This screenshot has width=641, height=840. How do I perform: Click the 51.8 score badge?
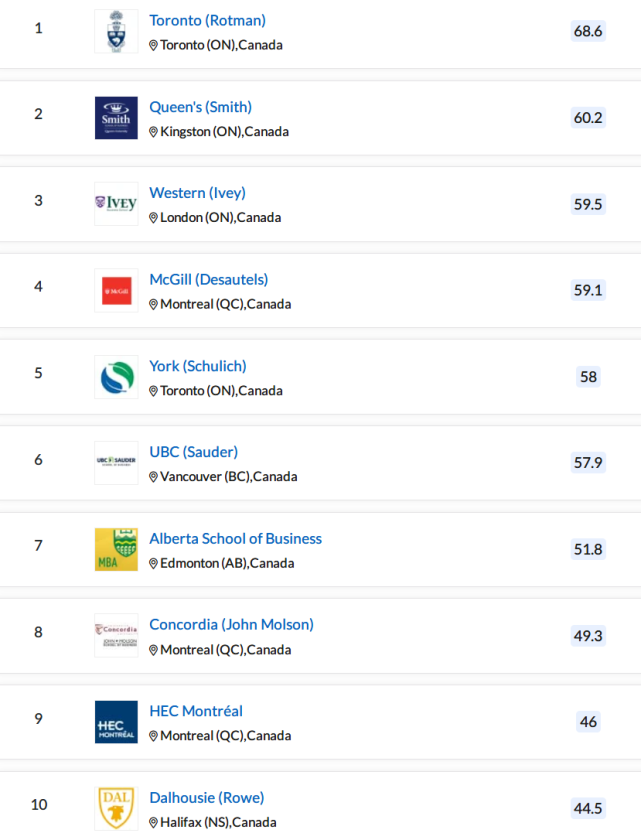[x=588, y=549]
